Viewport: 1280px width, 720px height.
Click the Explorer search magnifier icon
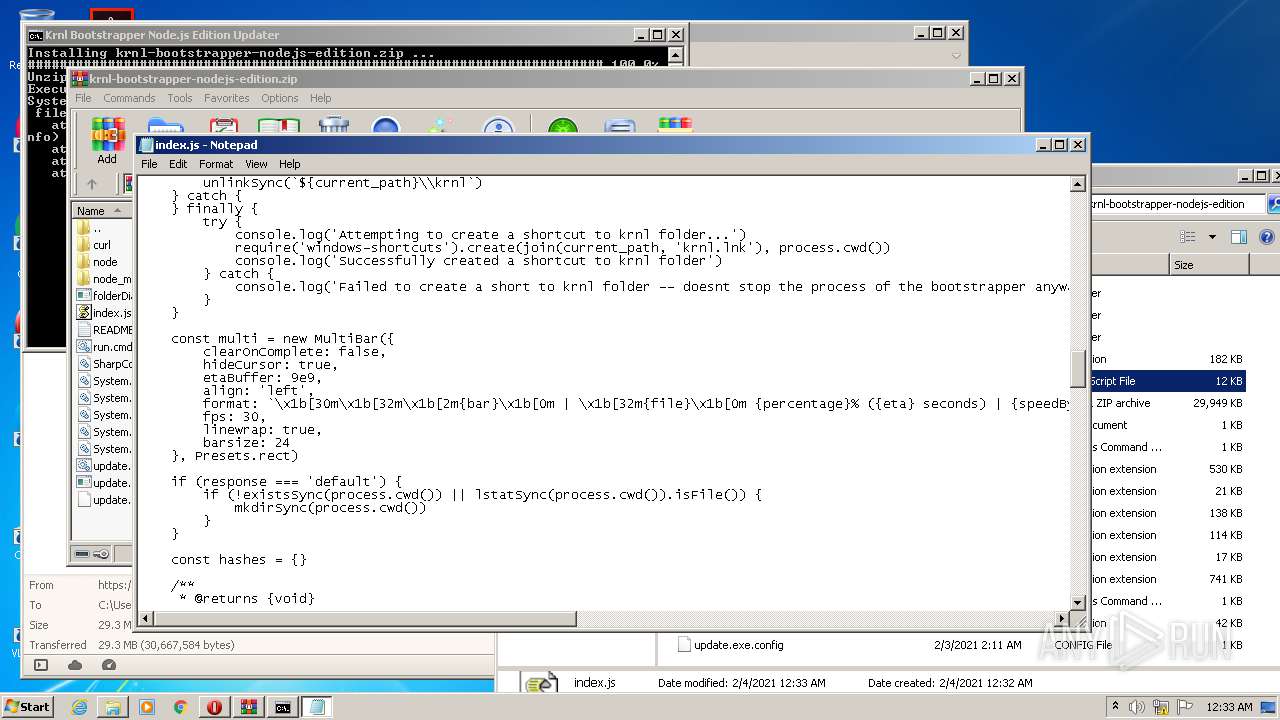1274,204
